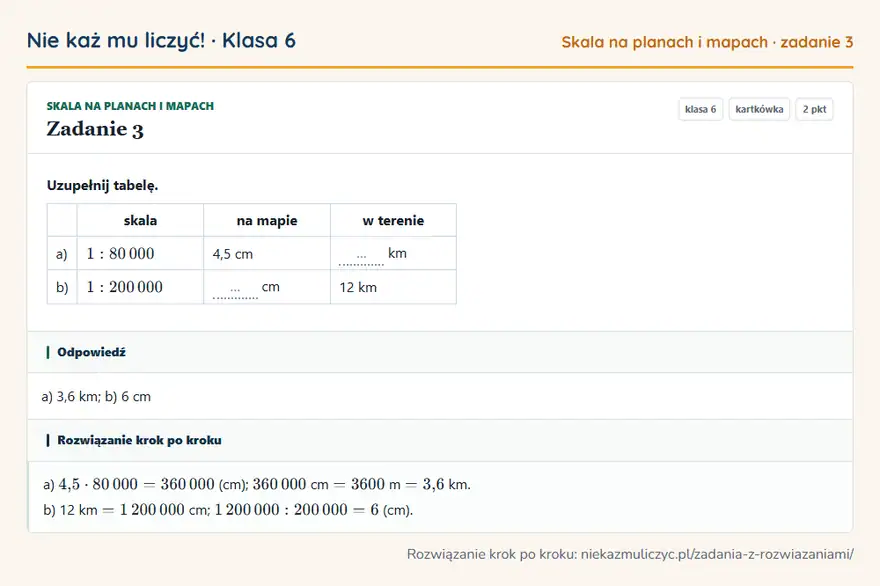
Task: Click the instruction 'Uzupełnij tabelę.'
Action: [x=102, y=185]
